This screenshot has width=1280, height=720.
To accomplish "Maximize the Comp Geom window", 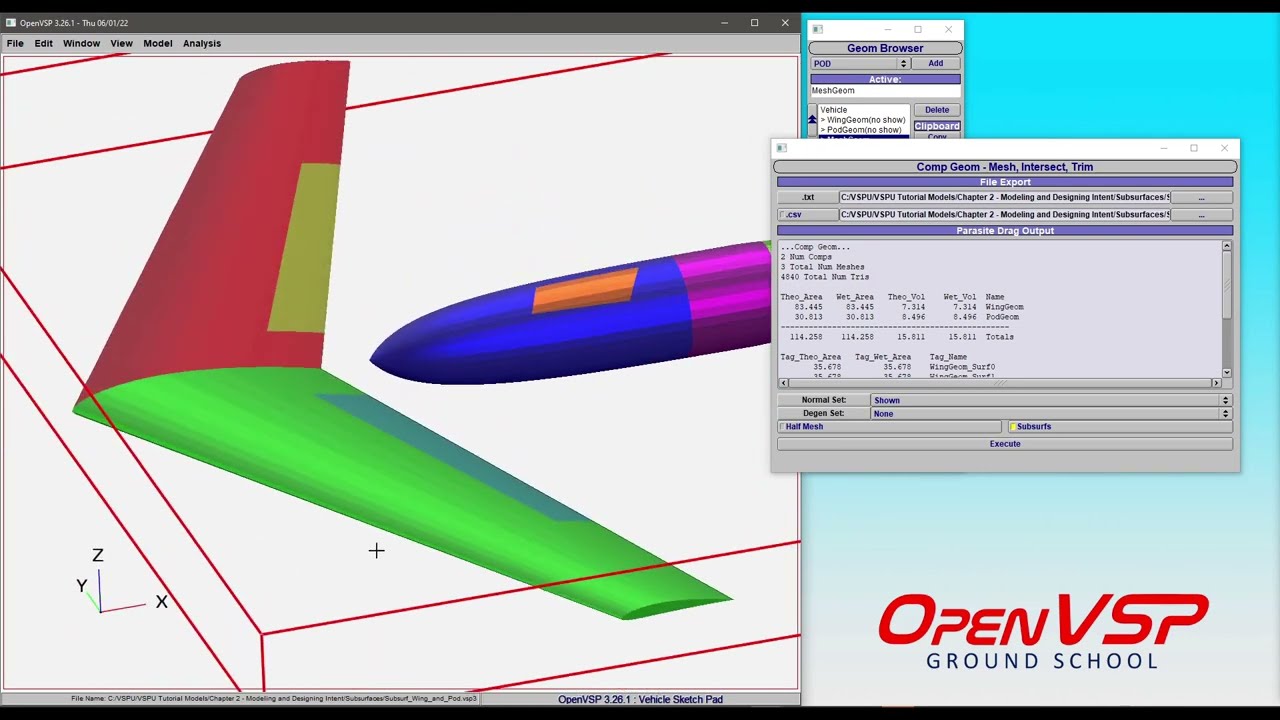I will [1194, 148].
